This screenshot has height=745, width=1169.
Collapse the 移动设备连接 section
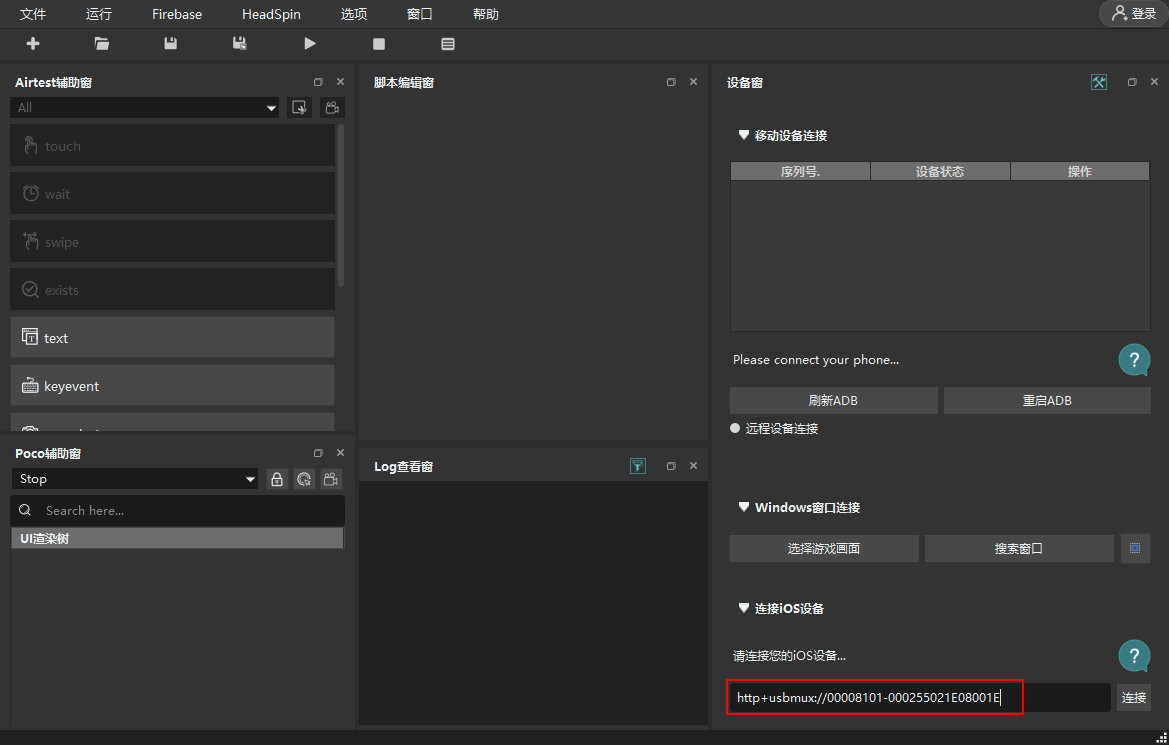[x=743, y=135]
